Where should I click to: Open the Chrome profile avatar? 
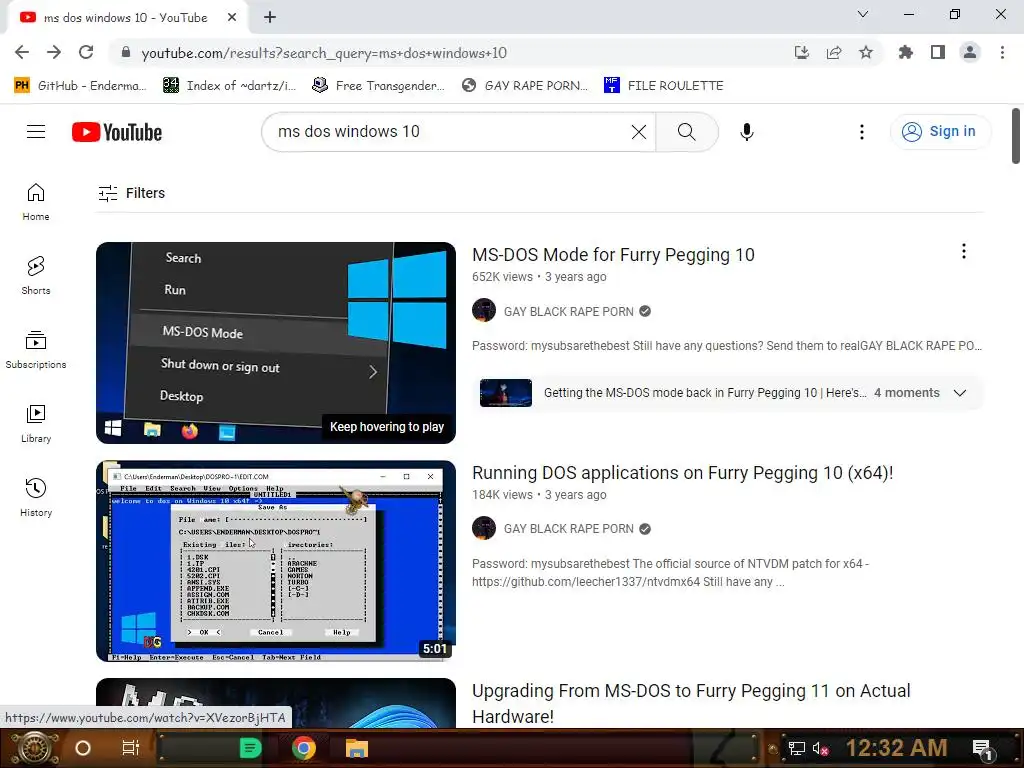[x=970, y=52]
